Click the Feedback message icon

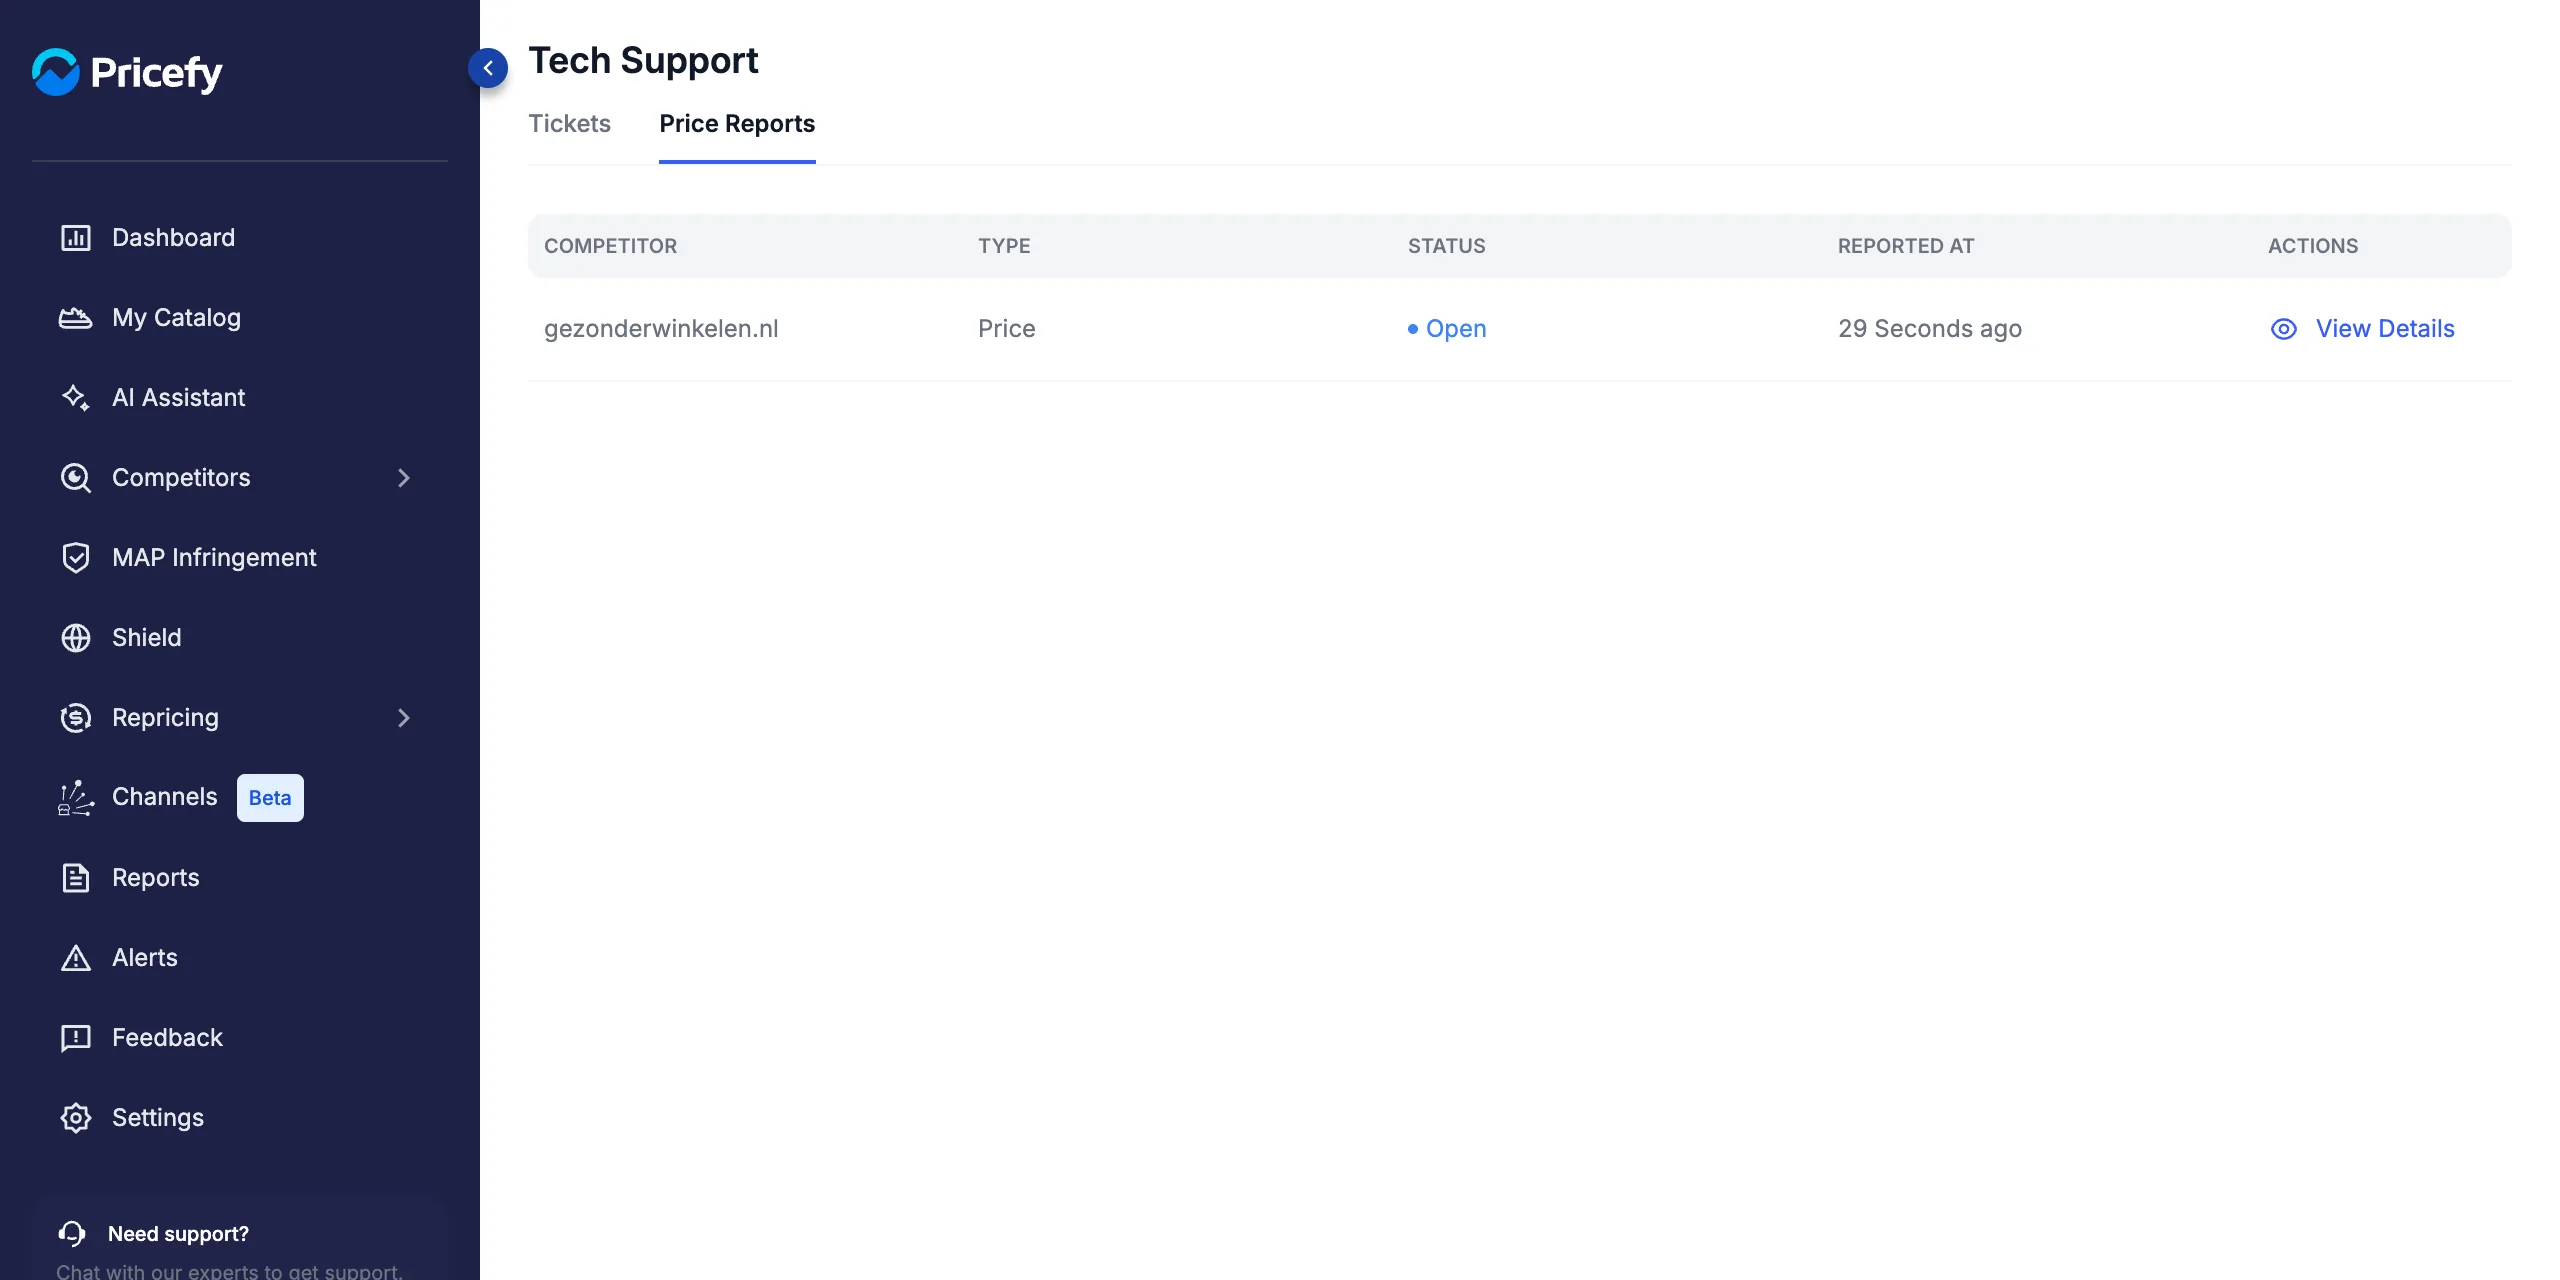(x=76, y=1038)
